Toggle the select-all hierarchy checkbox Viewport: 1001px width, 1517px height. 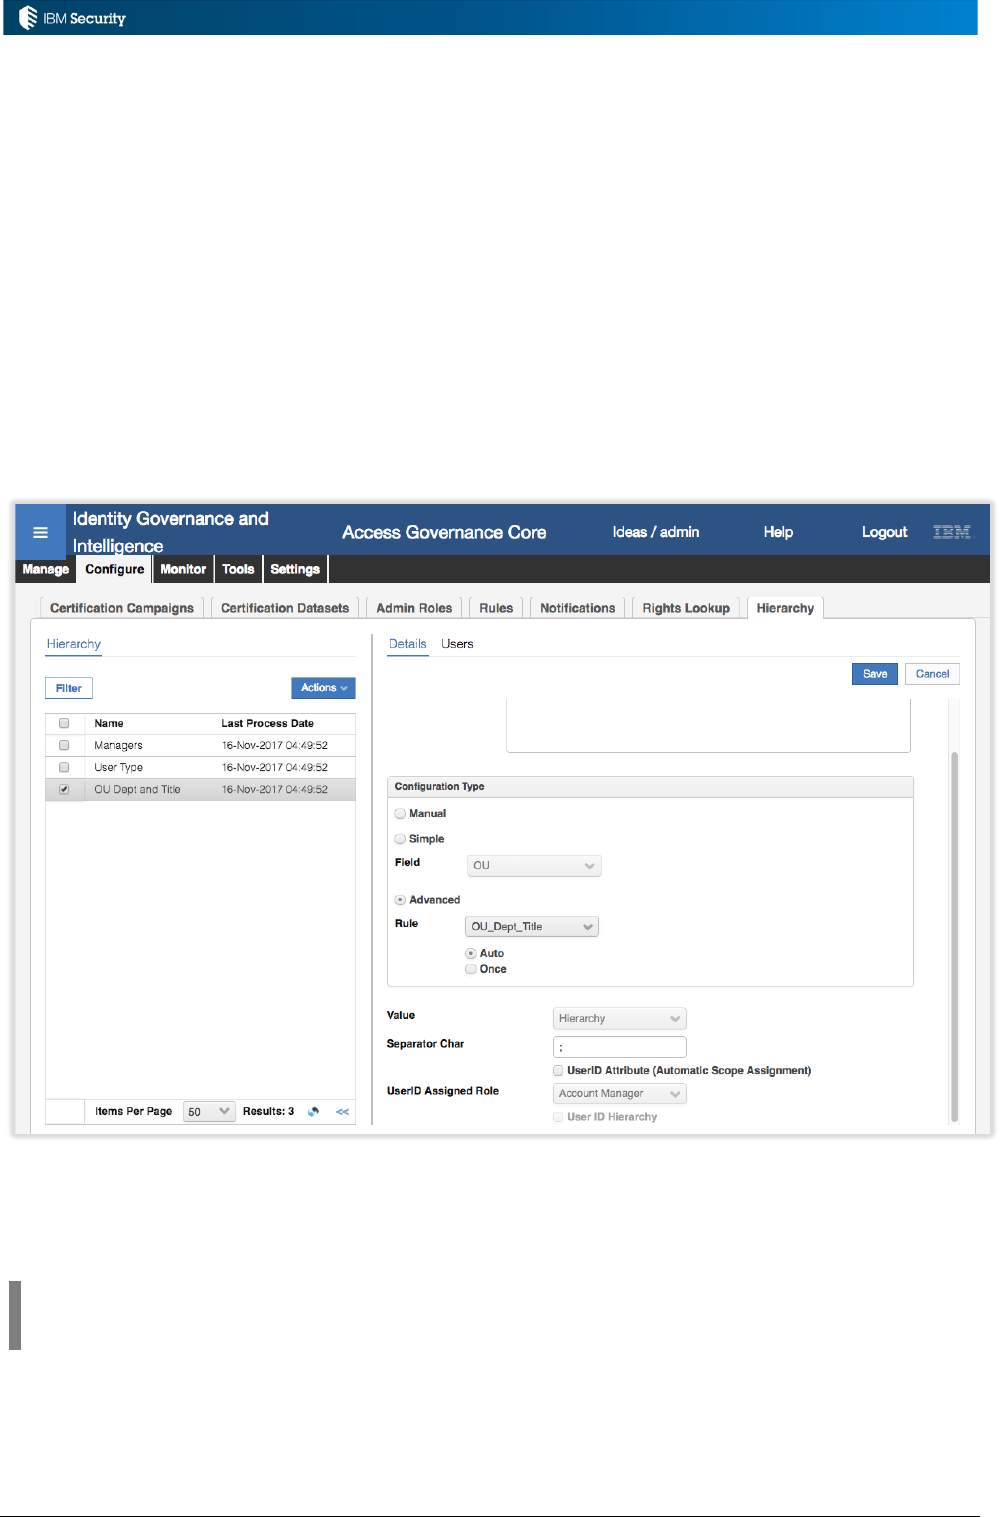pos(64,723)
